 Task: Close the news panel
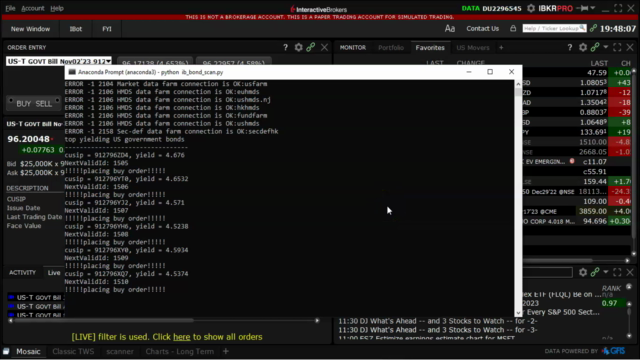pyautogui.click(x=630, y=272)
